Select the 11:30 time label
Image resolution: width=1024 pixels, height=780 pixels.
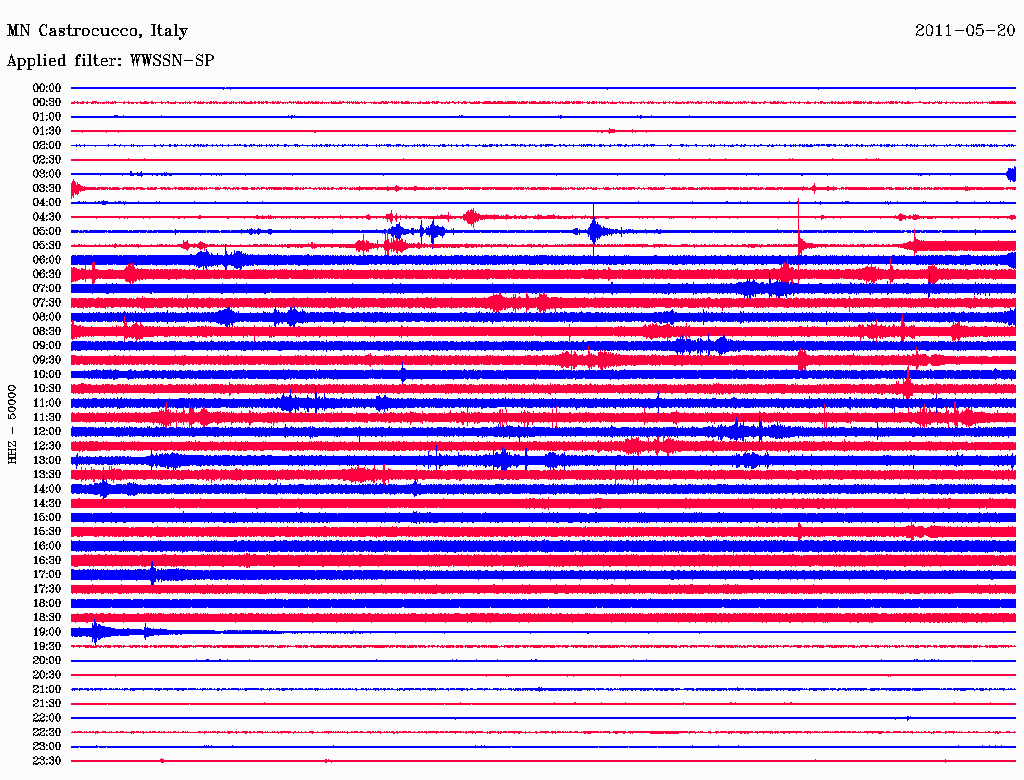coord(46,417)
